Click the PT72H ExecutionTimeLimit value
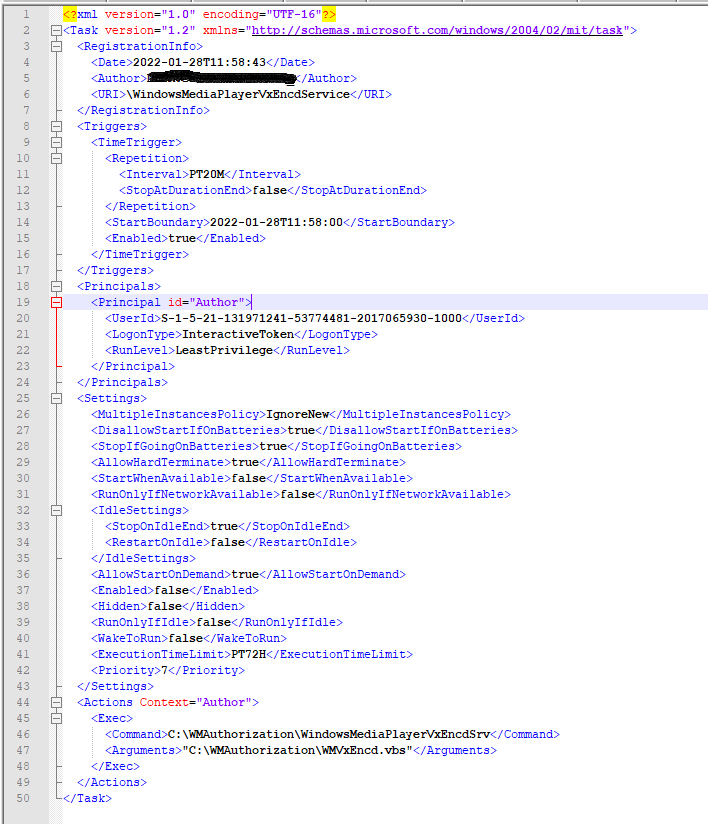The width and height of the screenshot is (708, 824). point(249,654)
